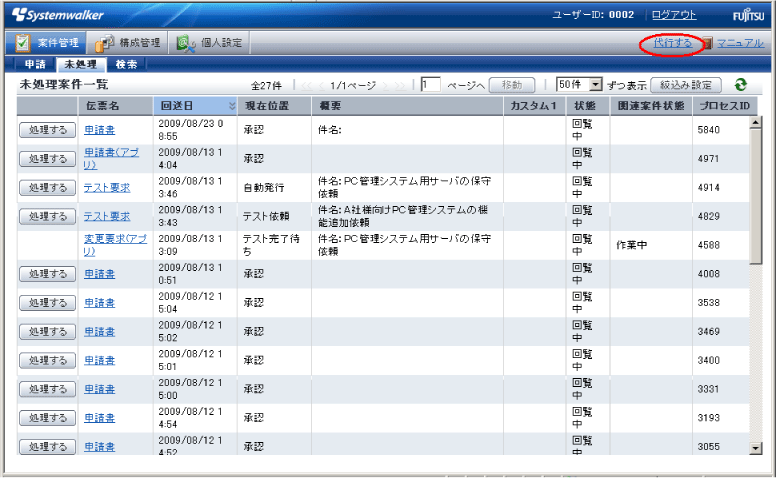Open 申請書 link for process 3538
The image size is (776, 478).
99,302
